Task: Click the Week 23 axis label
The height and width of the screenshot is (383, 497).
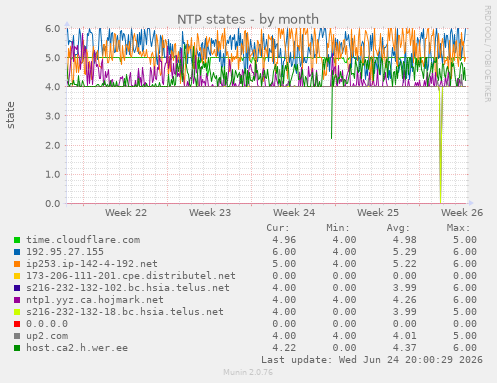Action: (210, 213)
